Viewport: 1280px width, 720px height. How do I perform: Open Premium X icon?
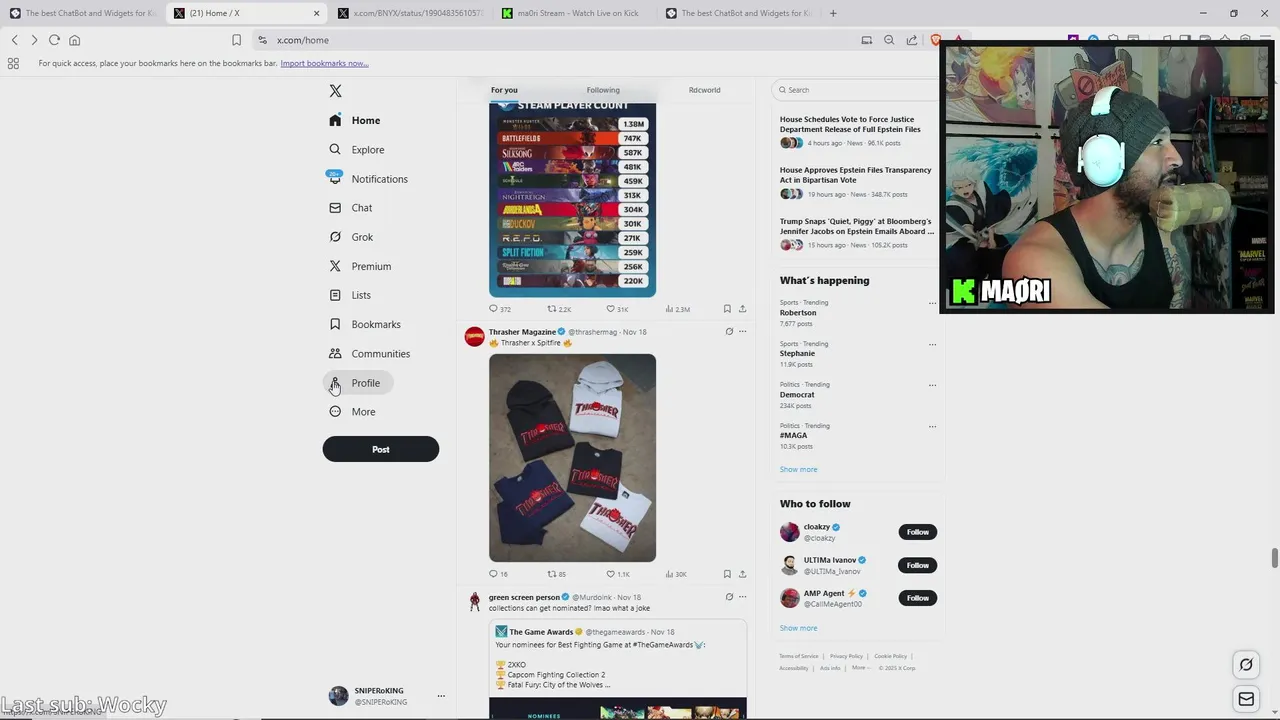(x=335, y=266)
